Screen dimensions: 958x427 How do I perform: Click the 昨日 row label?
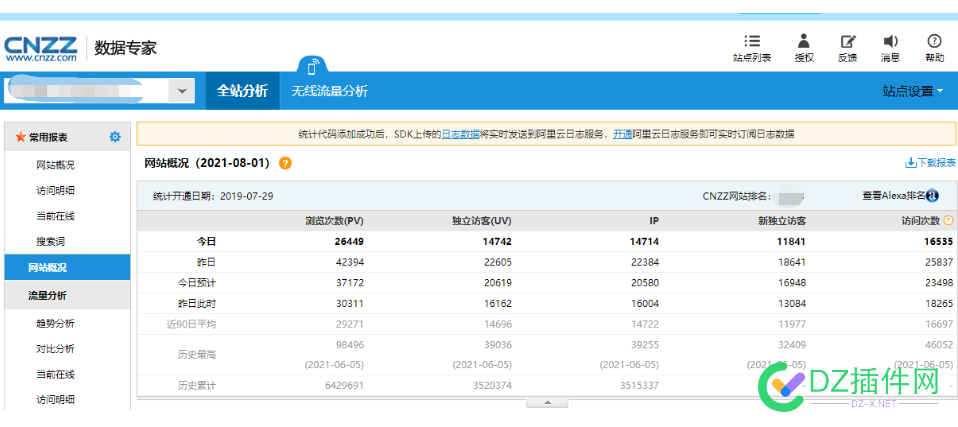(x=206, y=262)
